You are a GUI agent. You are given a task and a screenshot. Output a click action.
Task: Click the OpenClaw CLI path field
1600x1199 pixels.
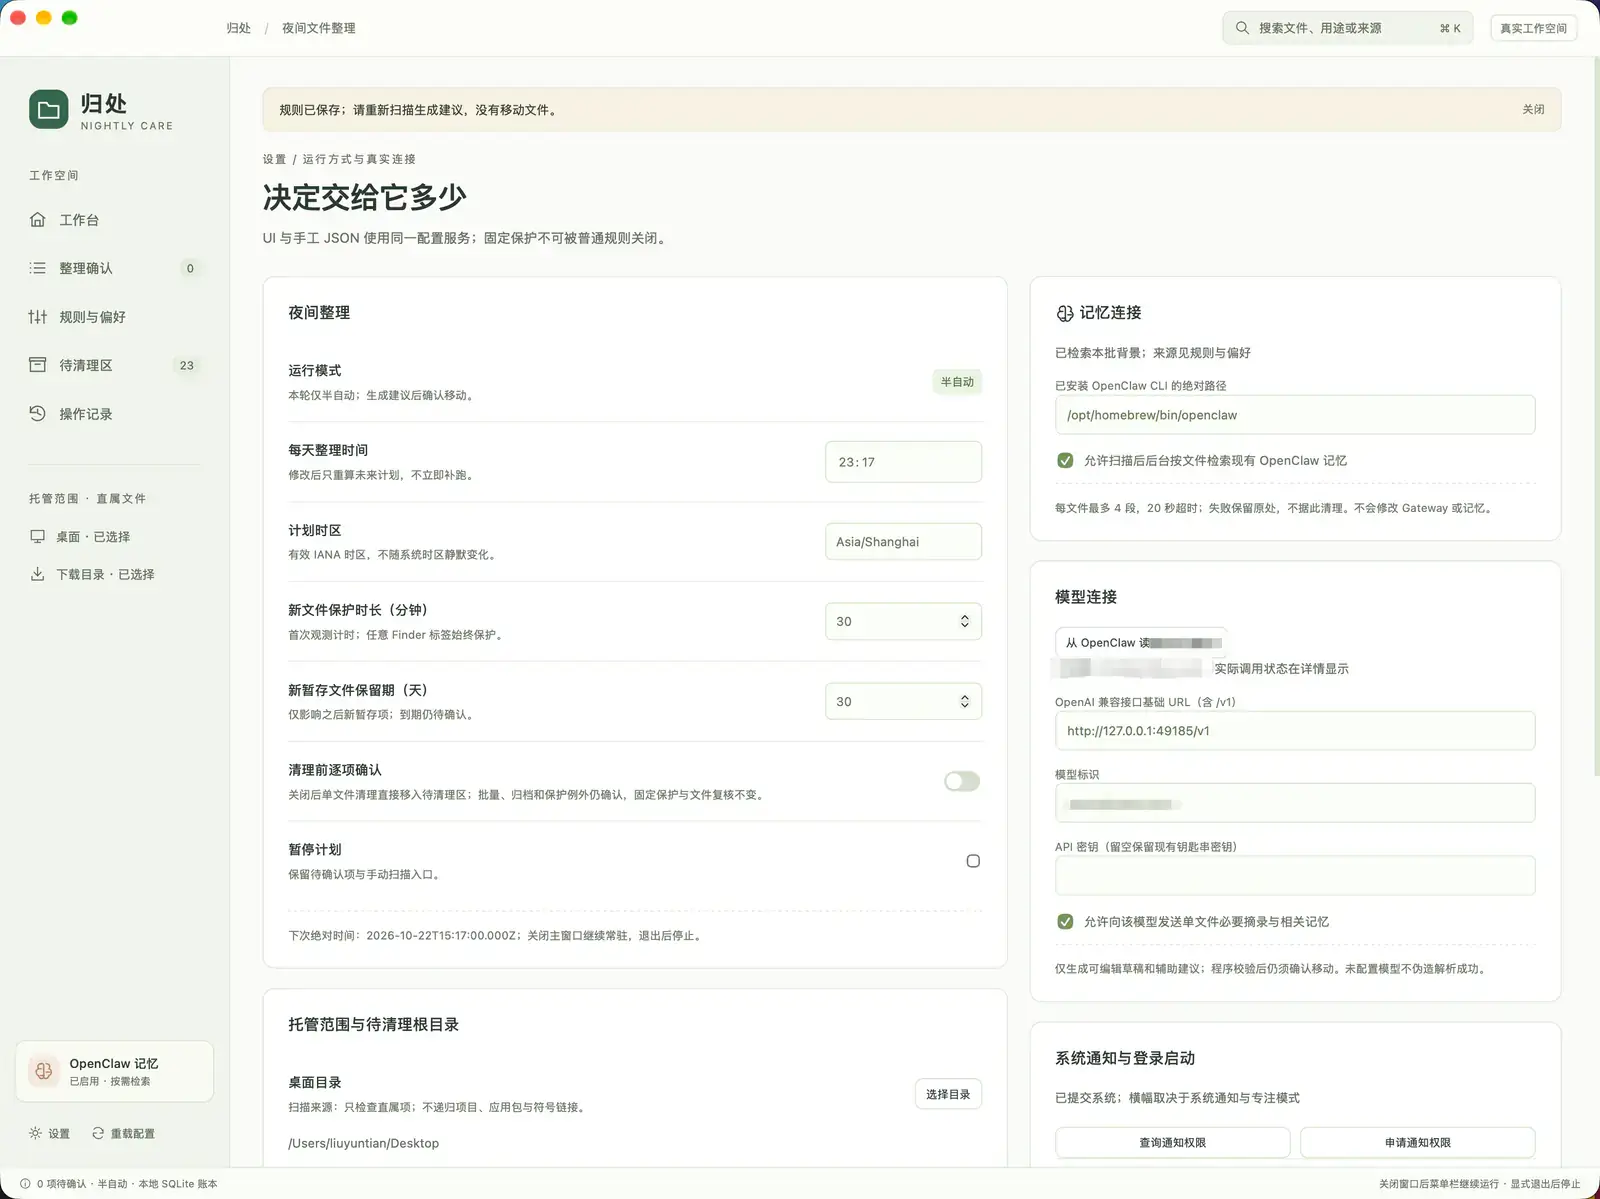point(1295,415)
